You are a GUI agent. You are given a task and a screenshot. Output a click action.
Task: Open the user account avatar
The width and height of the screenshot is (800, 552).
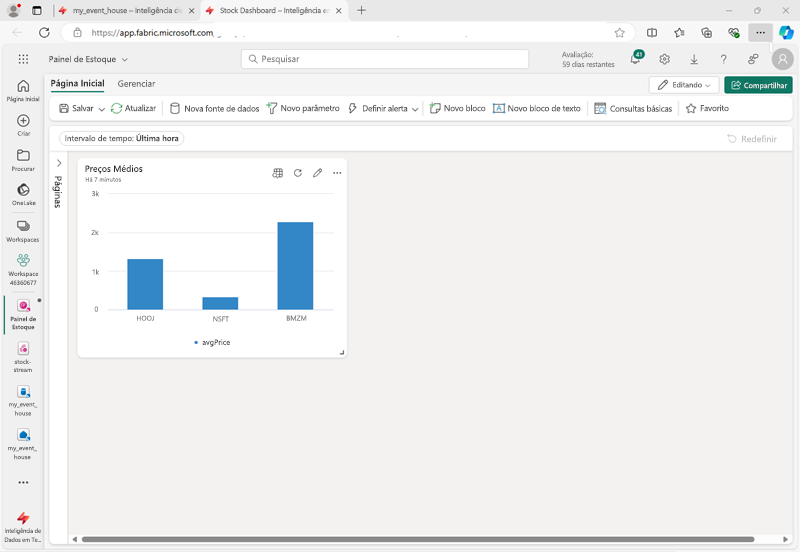point(783,59)
